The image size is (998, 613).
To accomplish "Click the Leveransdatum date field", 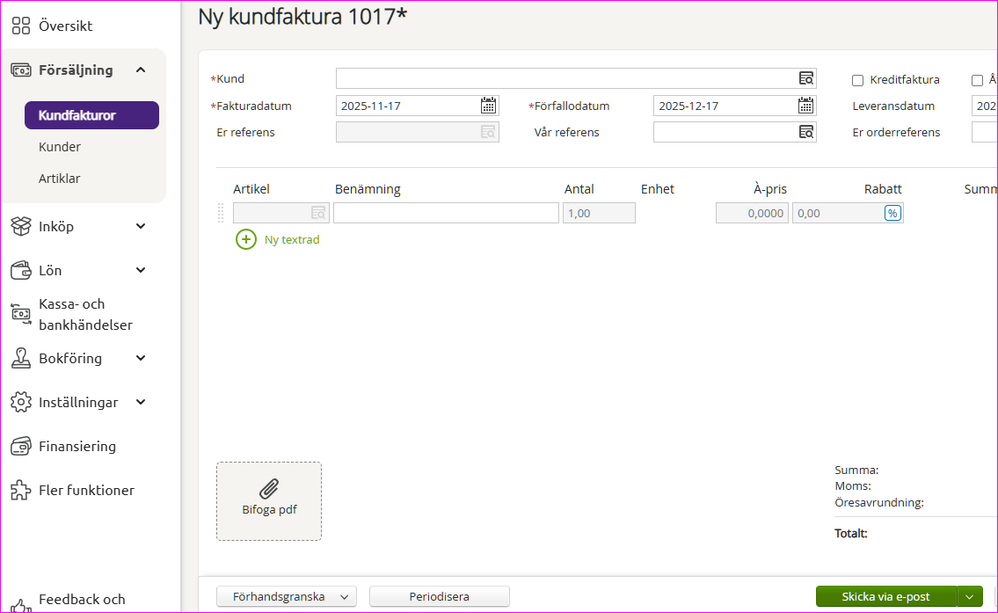I will [x=984, y=106].
